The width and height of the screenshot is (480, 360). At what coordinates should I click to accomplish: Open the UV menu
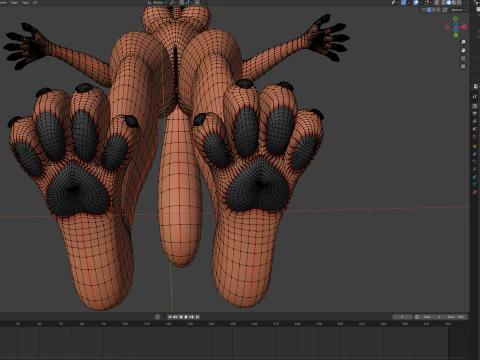35,2
